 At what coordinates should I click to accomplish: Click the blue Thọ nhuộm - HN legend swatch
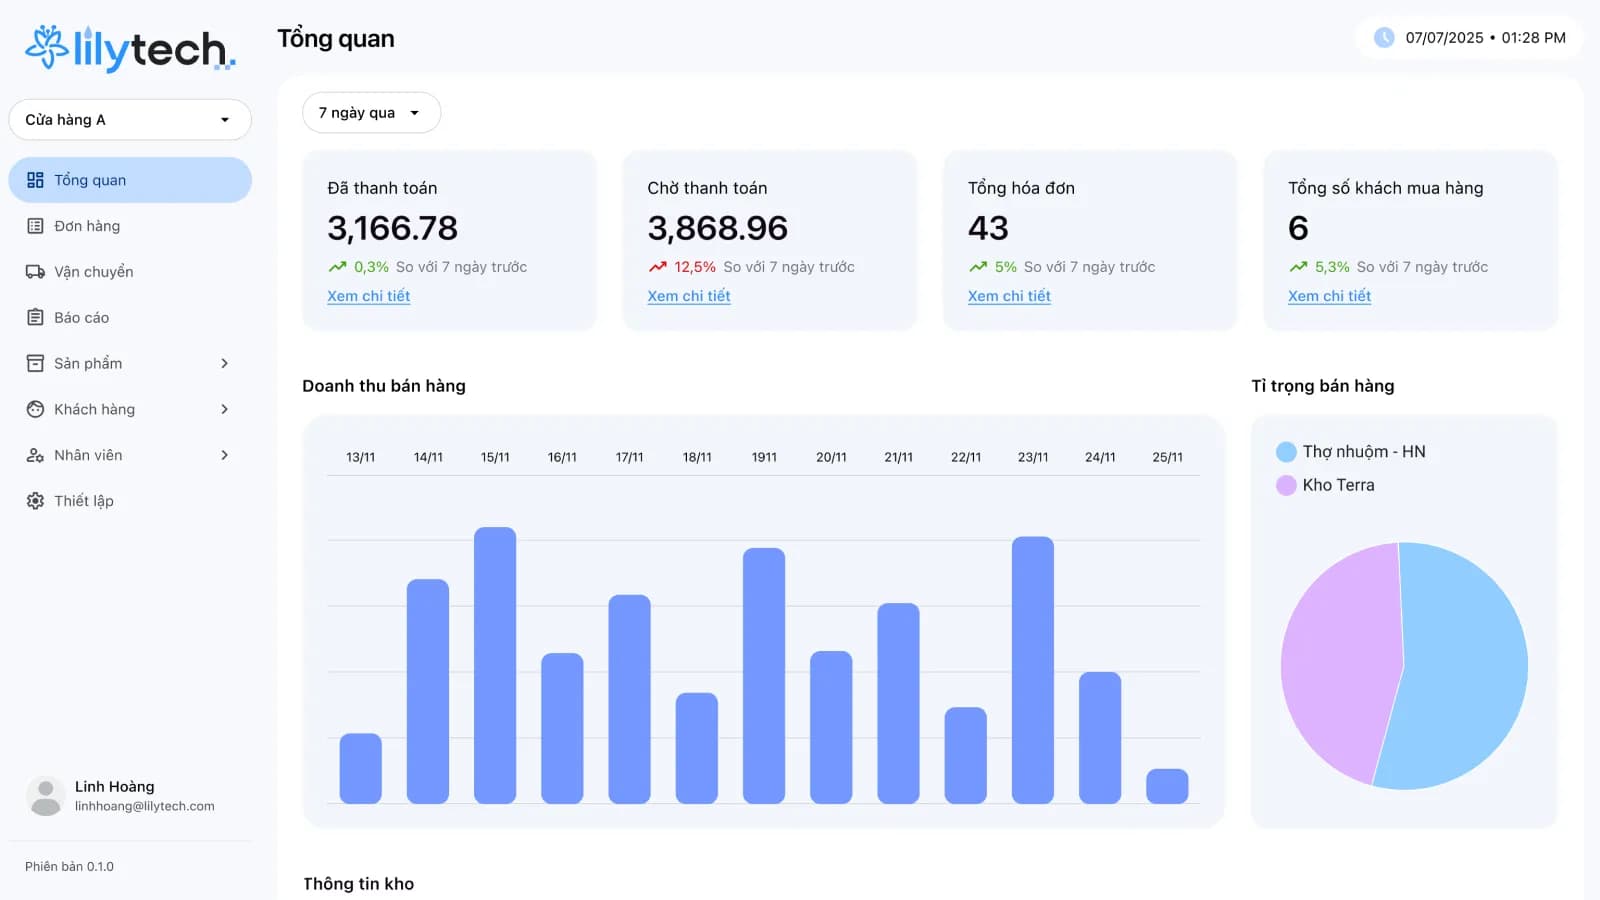click(1286, 452)
